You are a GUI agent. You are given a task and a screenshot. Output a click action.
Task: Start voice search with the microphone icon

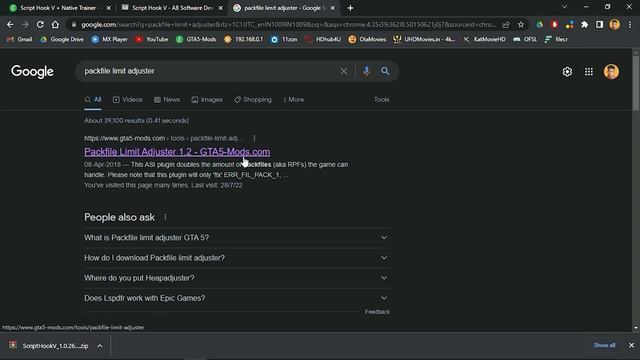[x=366, y=71]
